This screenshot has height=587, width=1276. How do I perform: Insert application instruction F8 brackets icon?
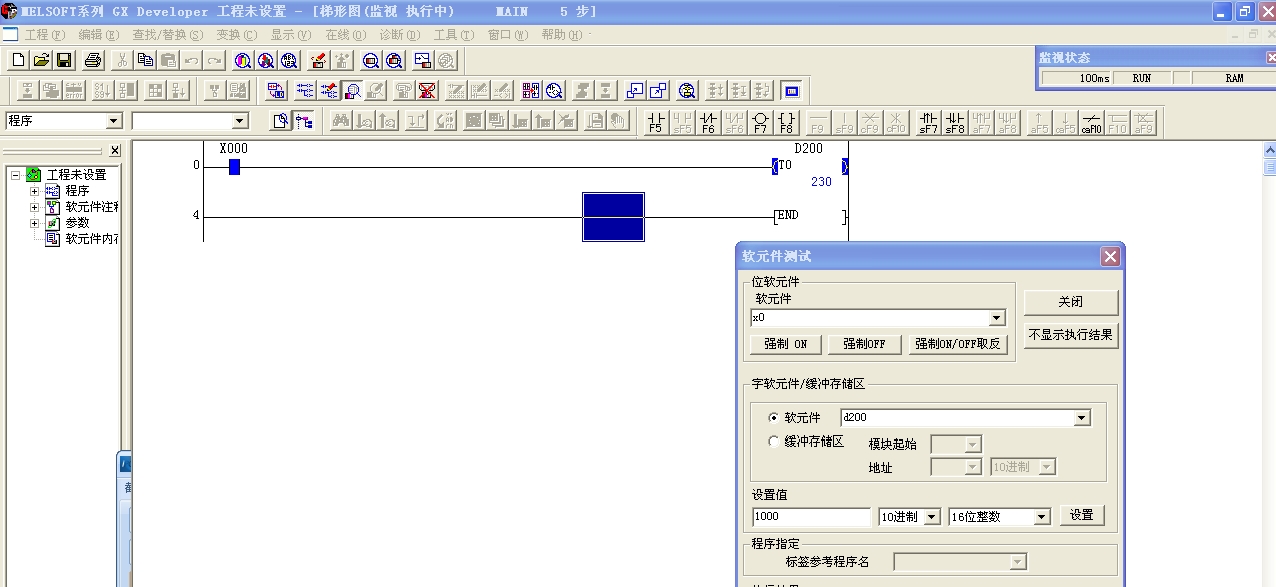(787, 122)
